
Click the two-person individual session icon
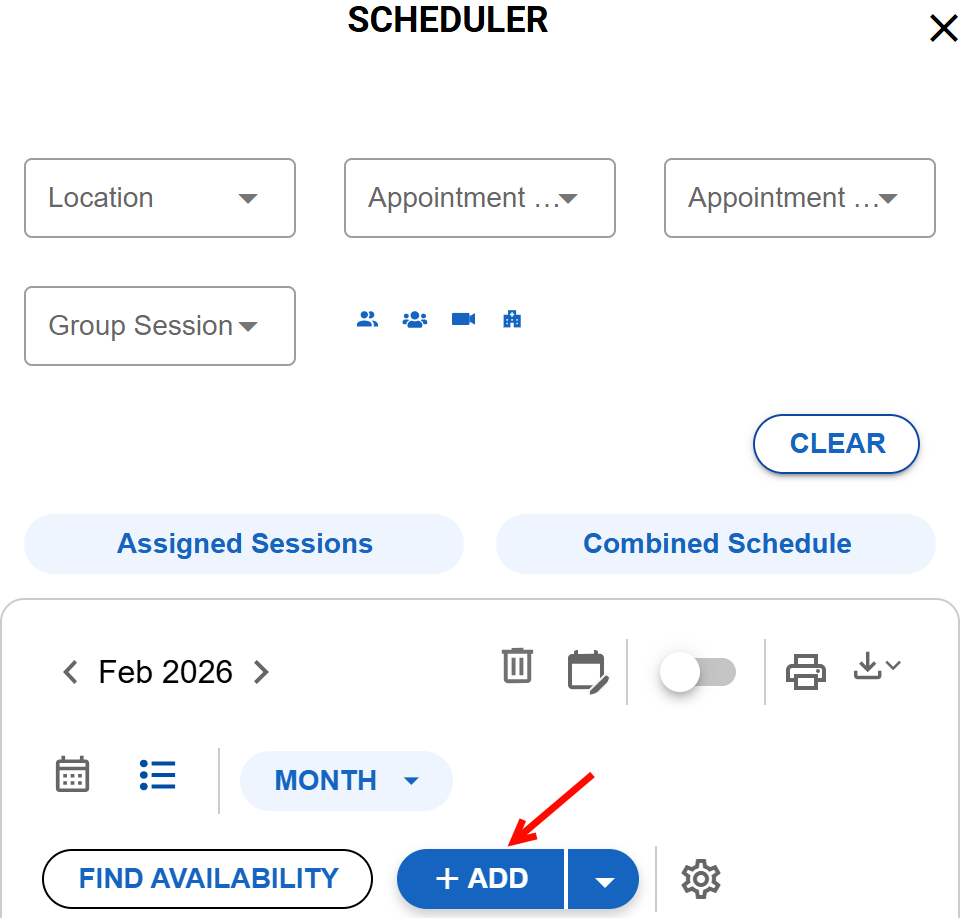click(368, 320)
